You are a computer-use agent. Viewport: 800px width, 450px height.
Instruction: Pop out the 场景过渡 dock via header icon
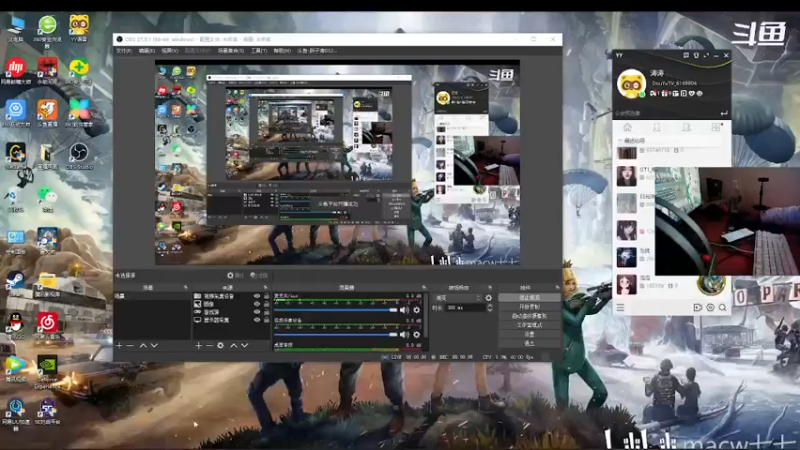(x=490, y=288)
